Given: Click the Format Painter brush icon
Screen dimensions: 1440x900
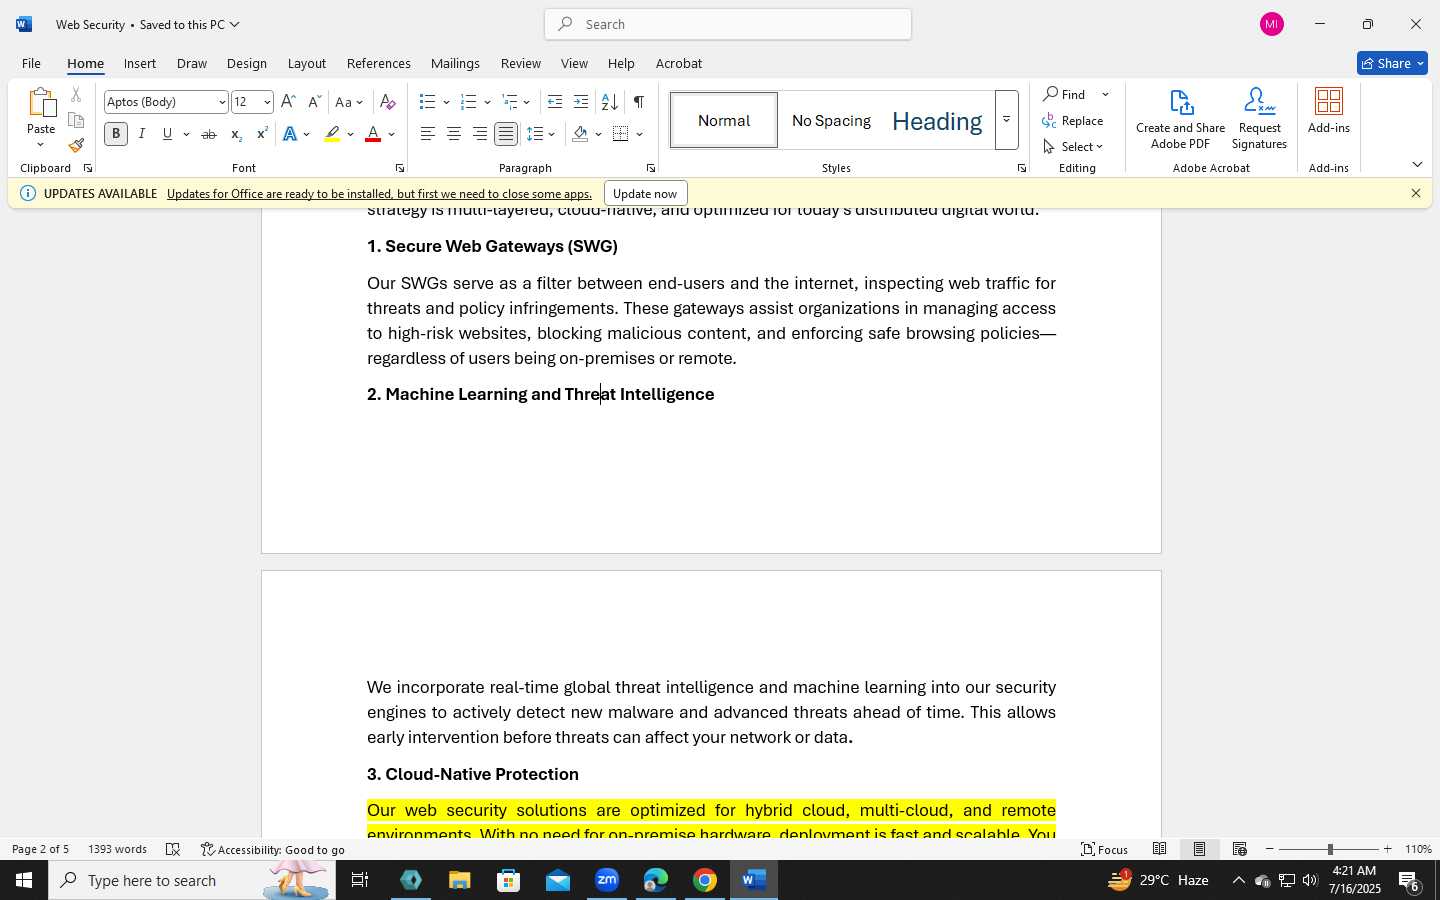Looking at the screenshot, I should click(x=76, y=145).
